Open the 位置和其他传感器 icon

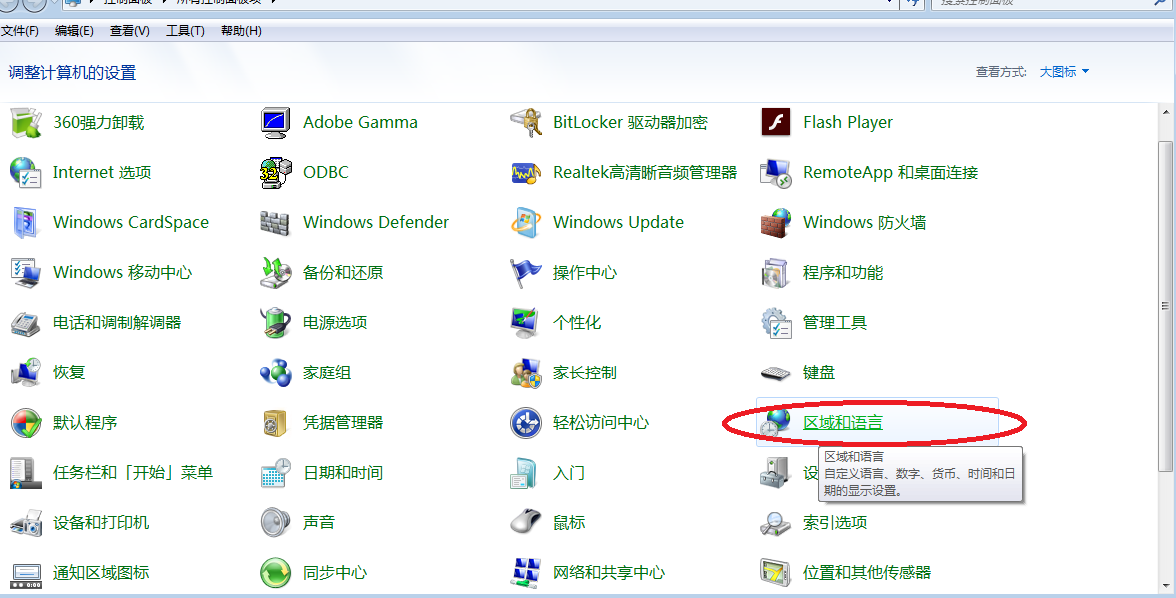click(x=776, y=573)
